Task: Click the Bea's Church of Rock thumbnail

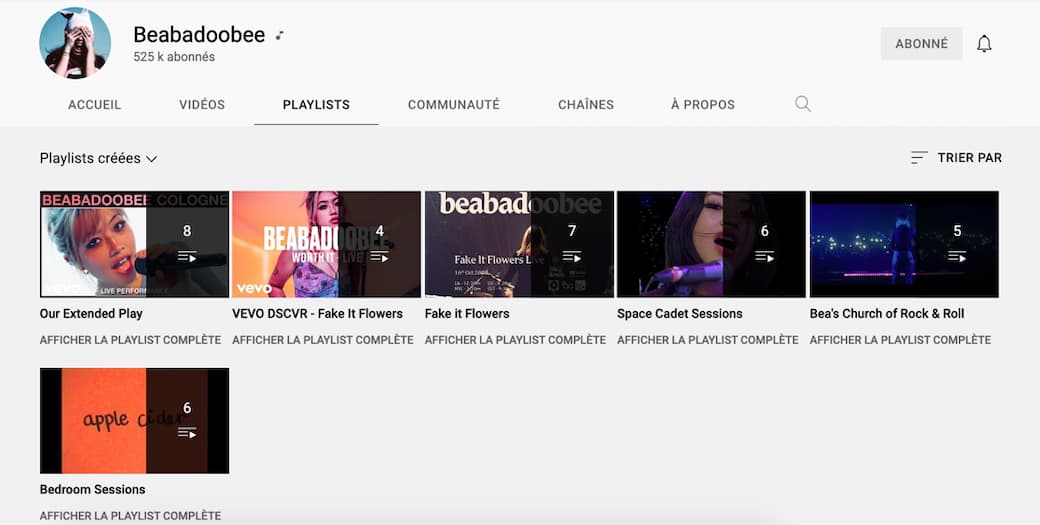Action: (904, 244)
